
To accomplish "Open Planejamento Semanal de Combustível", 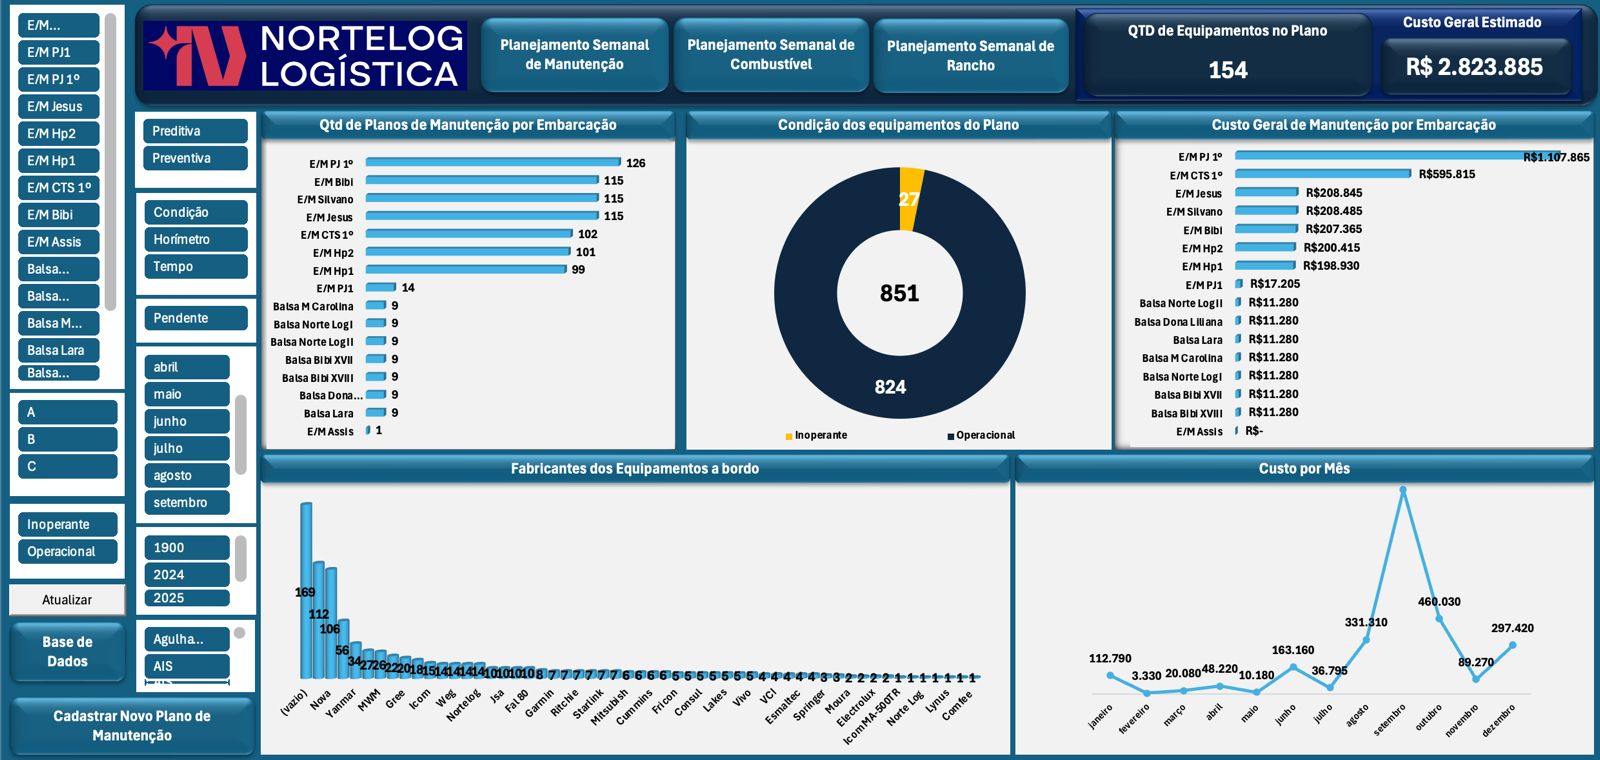I will click(770, 55).
